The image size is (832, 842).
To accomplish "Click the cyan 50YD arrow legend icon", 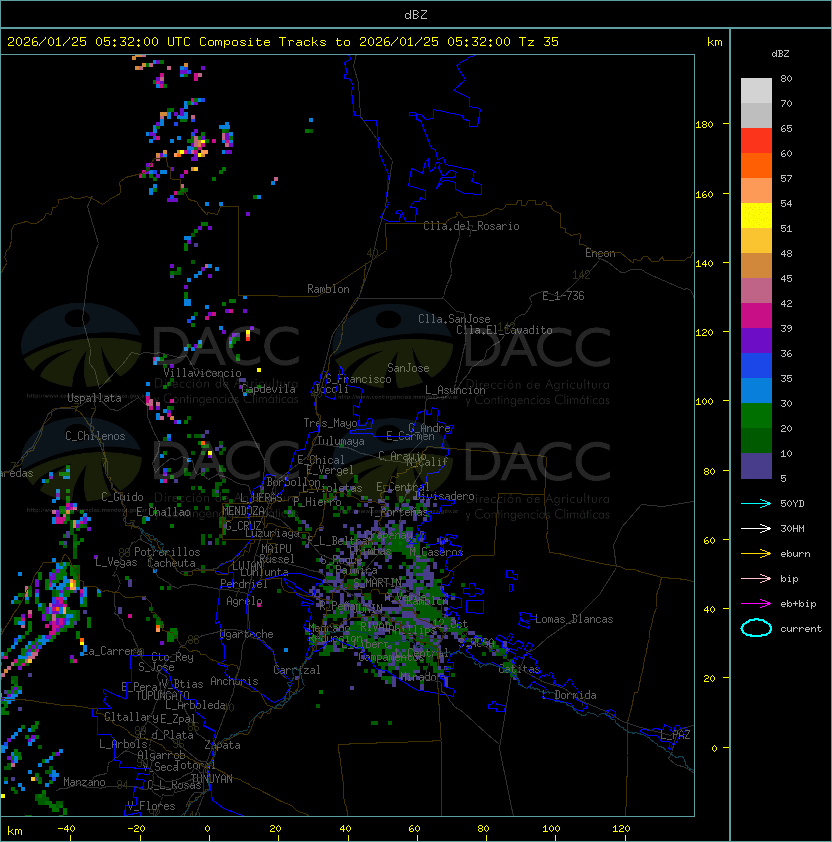I will tap(756, 503).
